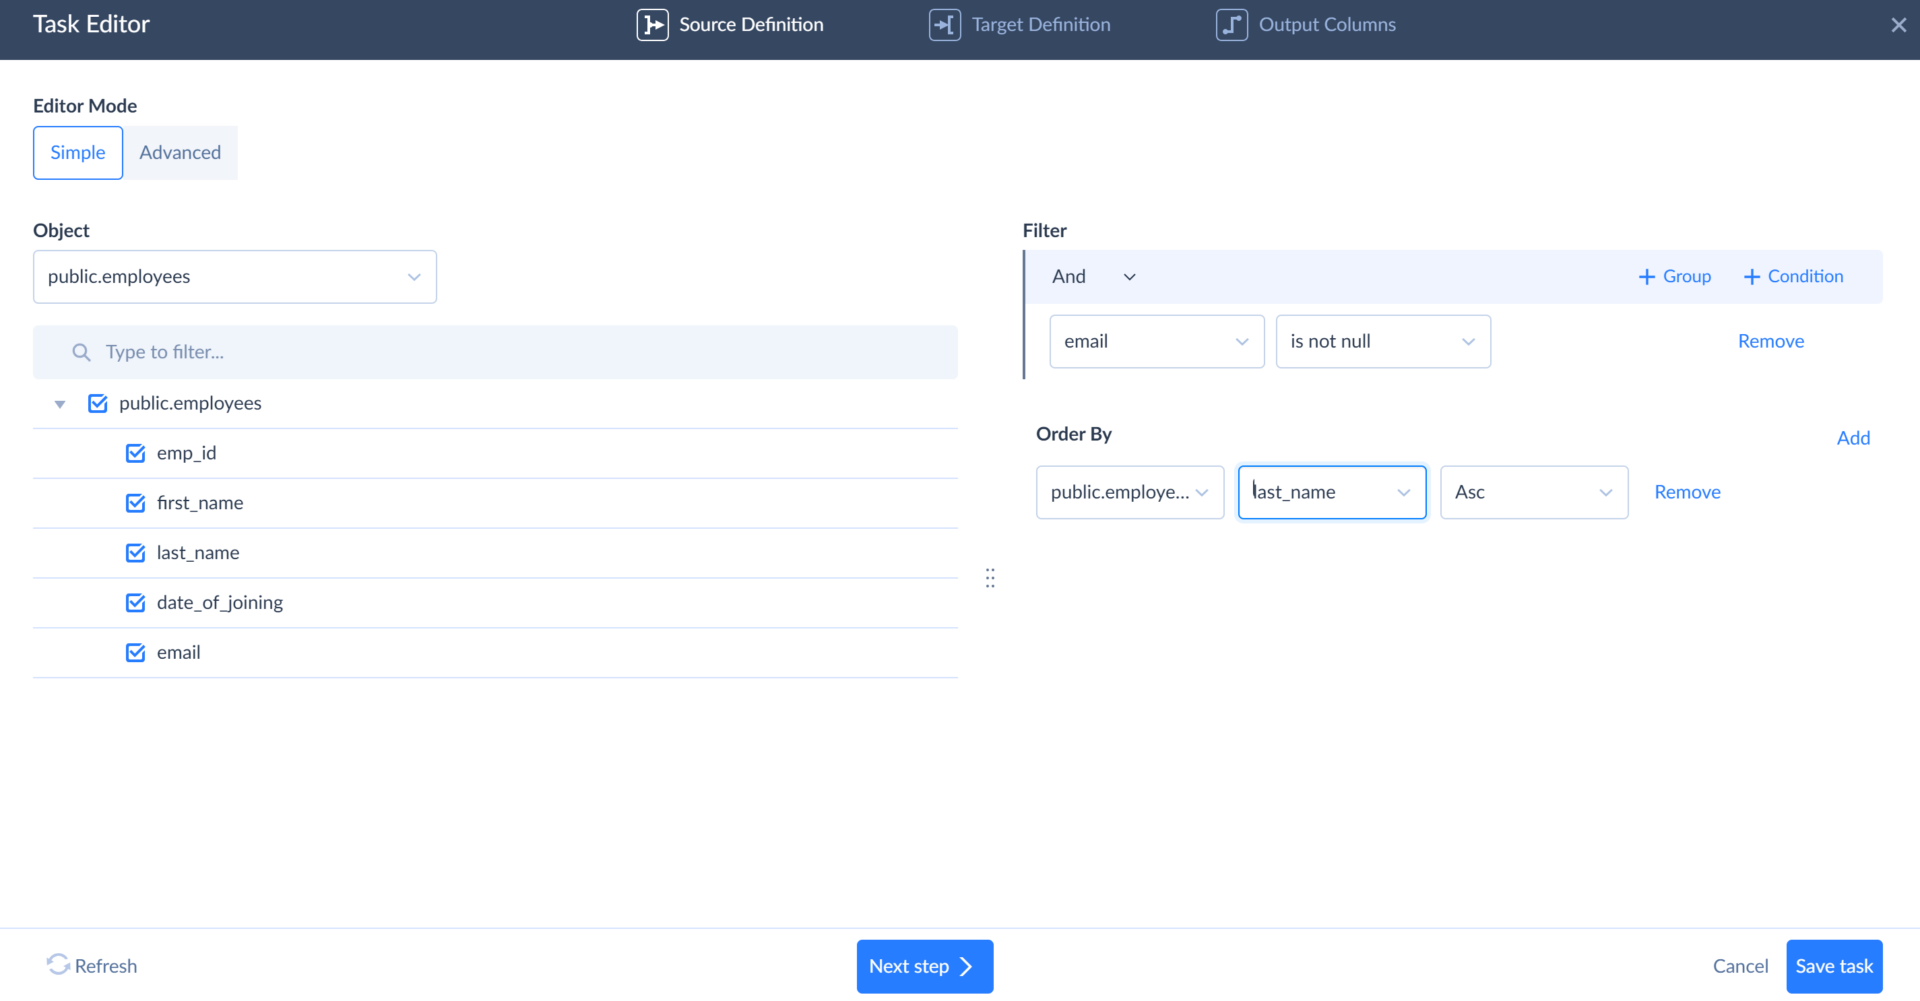Collapse the public.employees column tree
1920x1001 pixels.
click(59, 403)
